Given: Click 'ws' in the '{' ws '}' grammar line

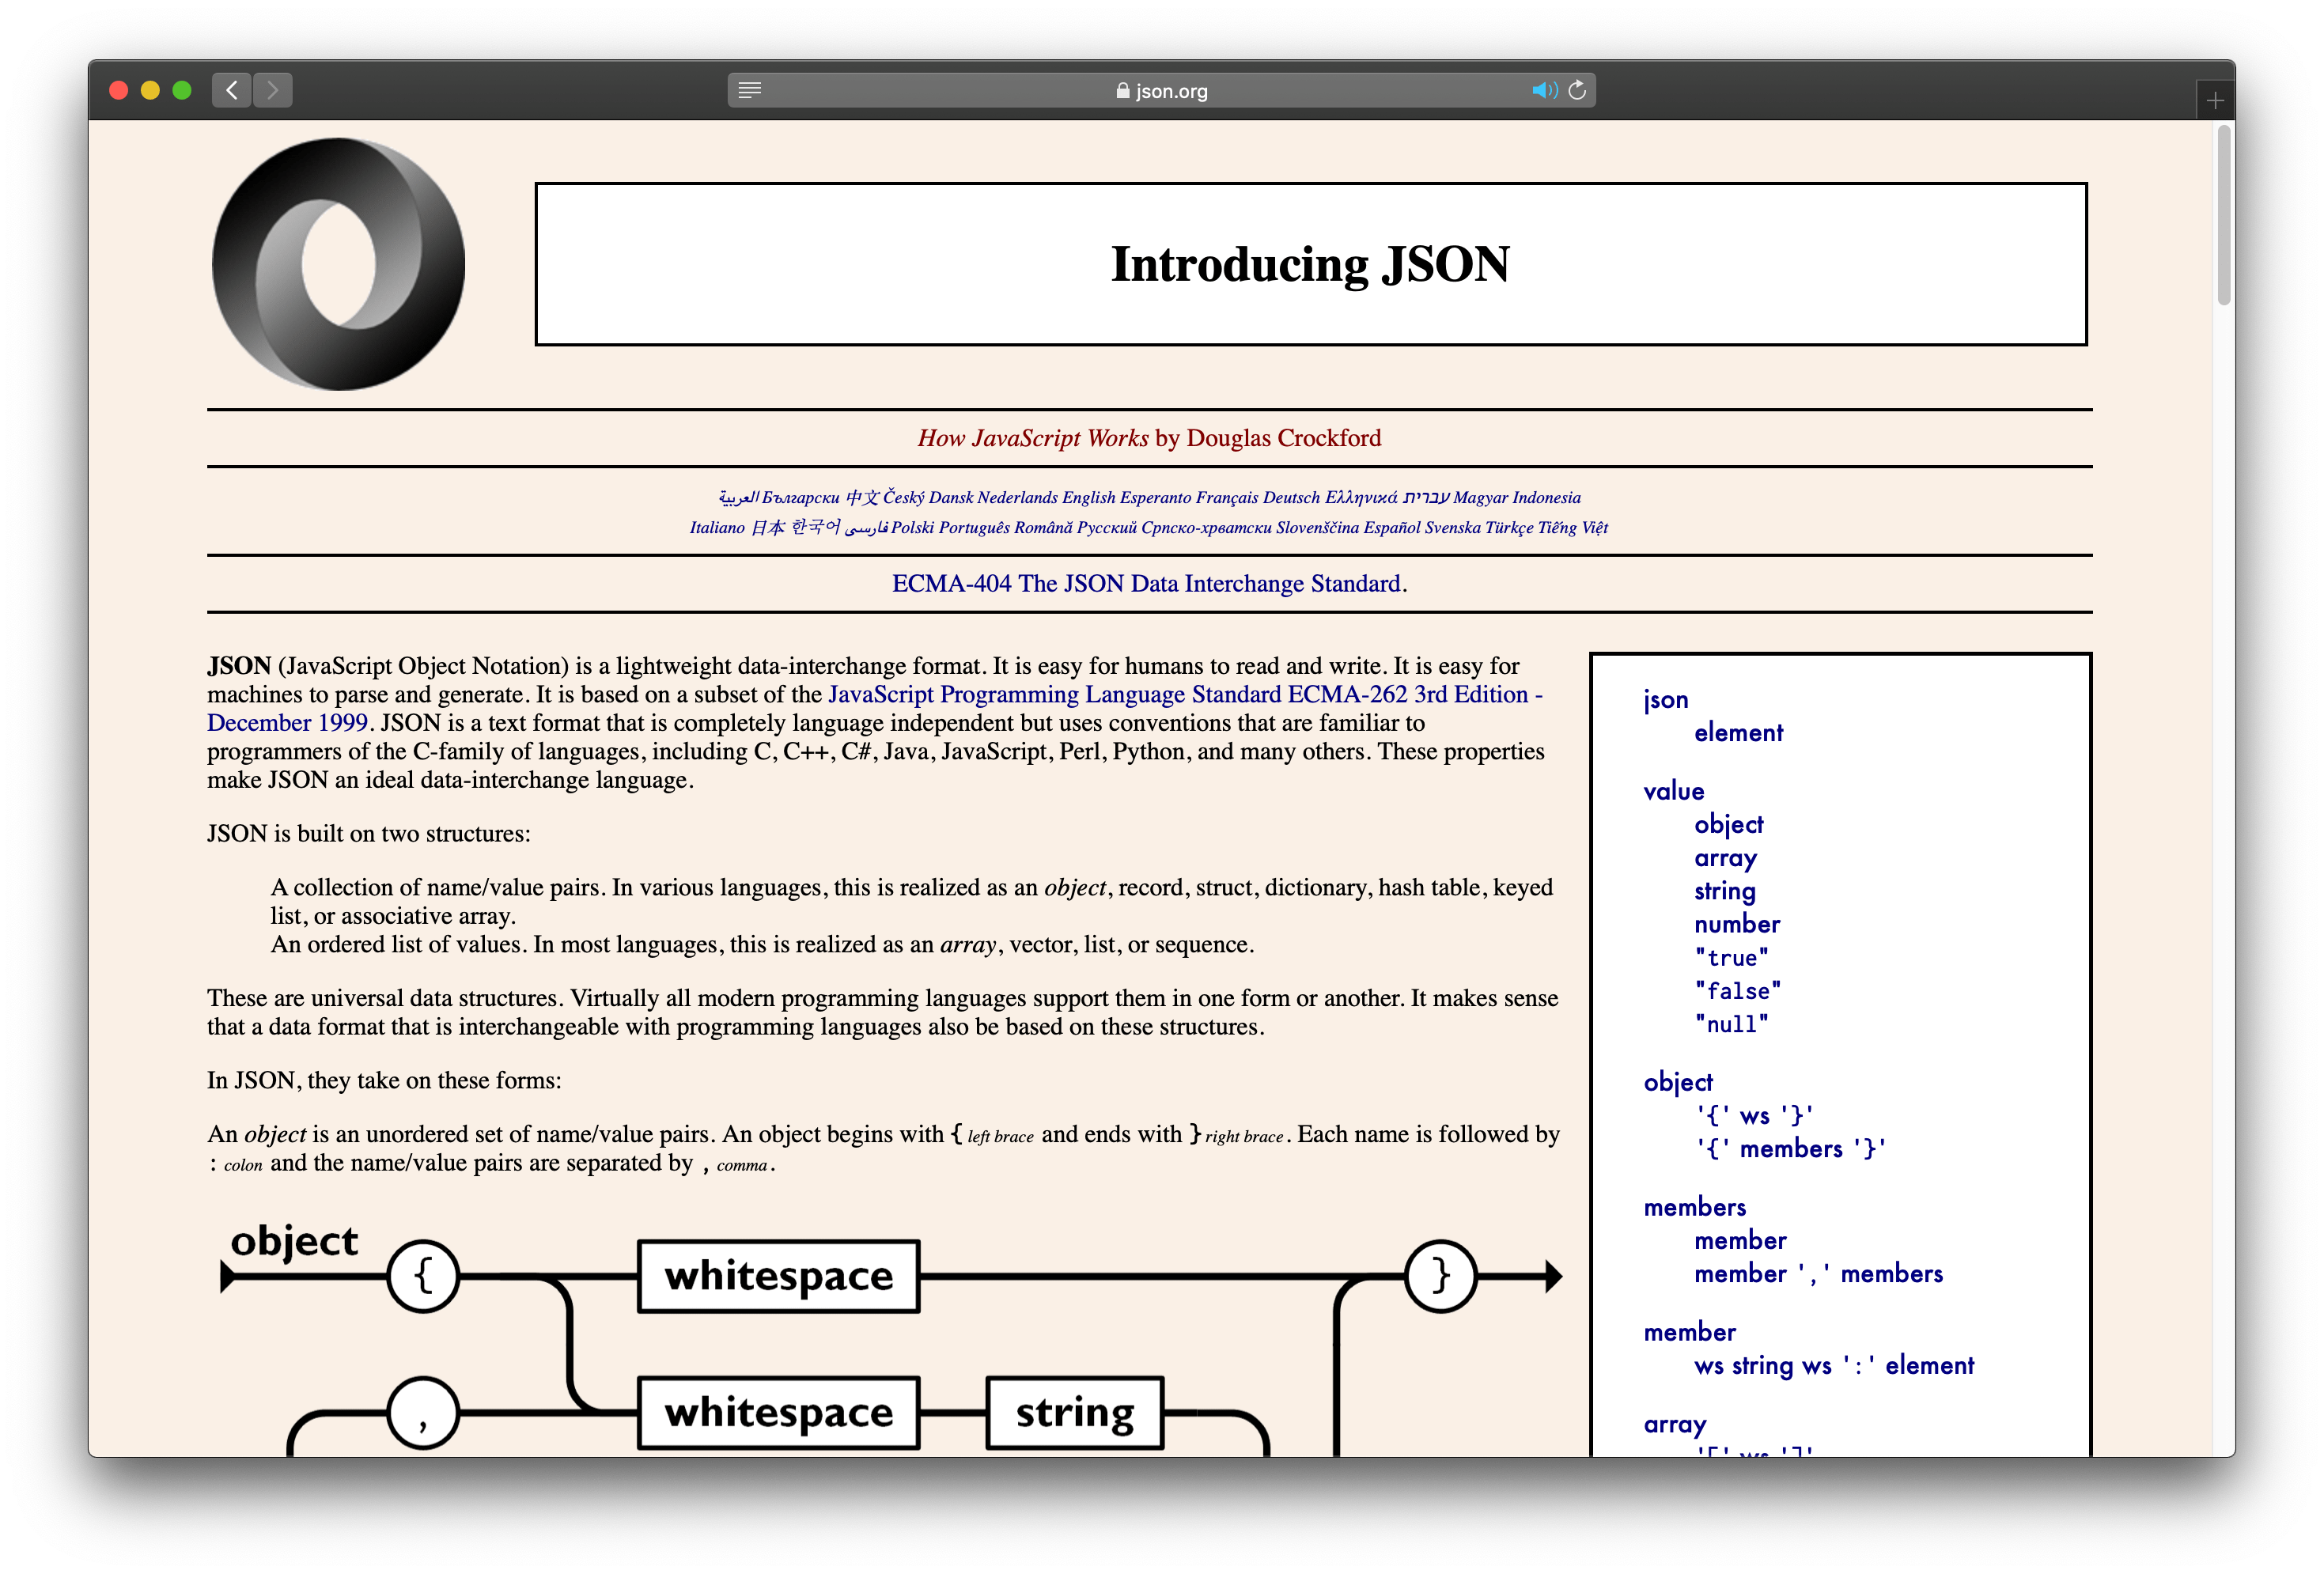Looking at the screenshot, I should pyautogui.click(x=1754, y=1117).
